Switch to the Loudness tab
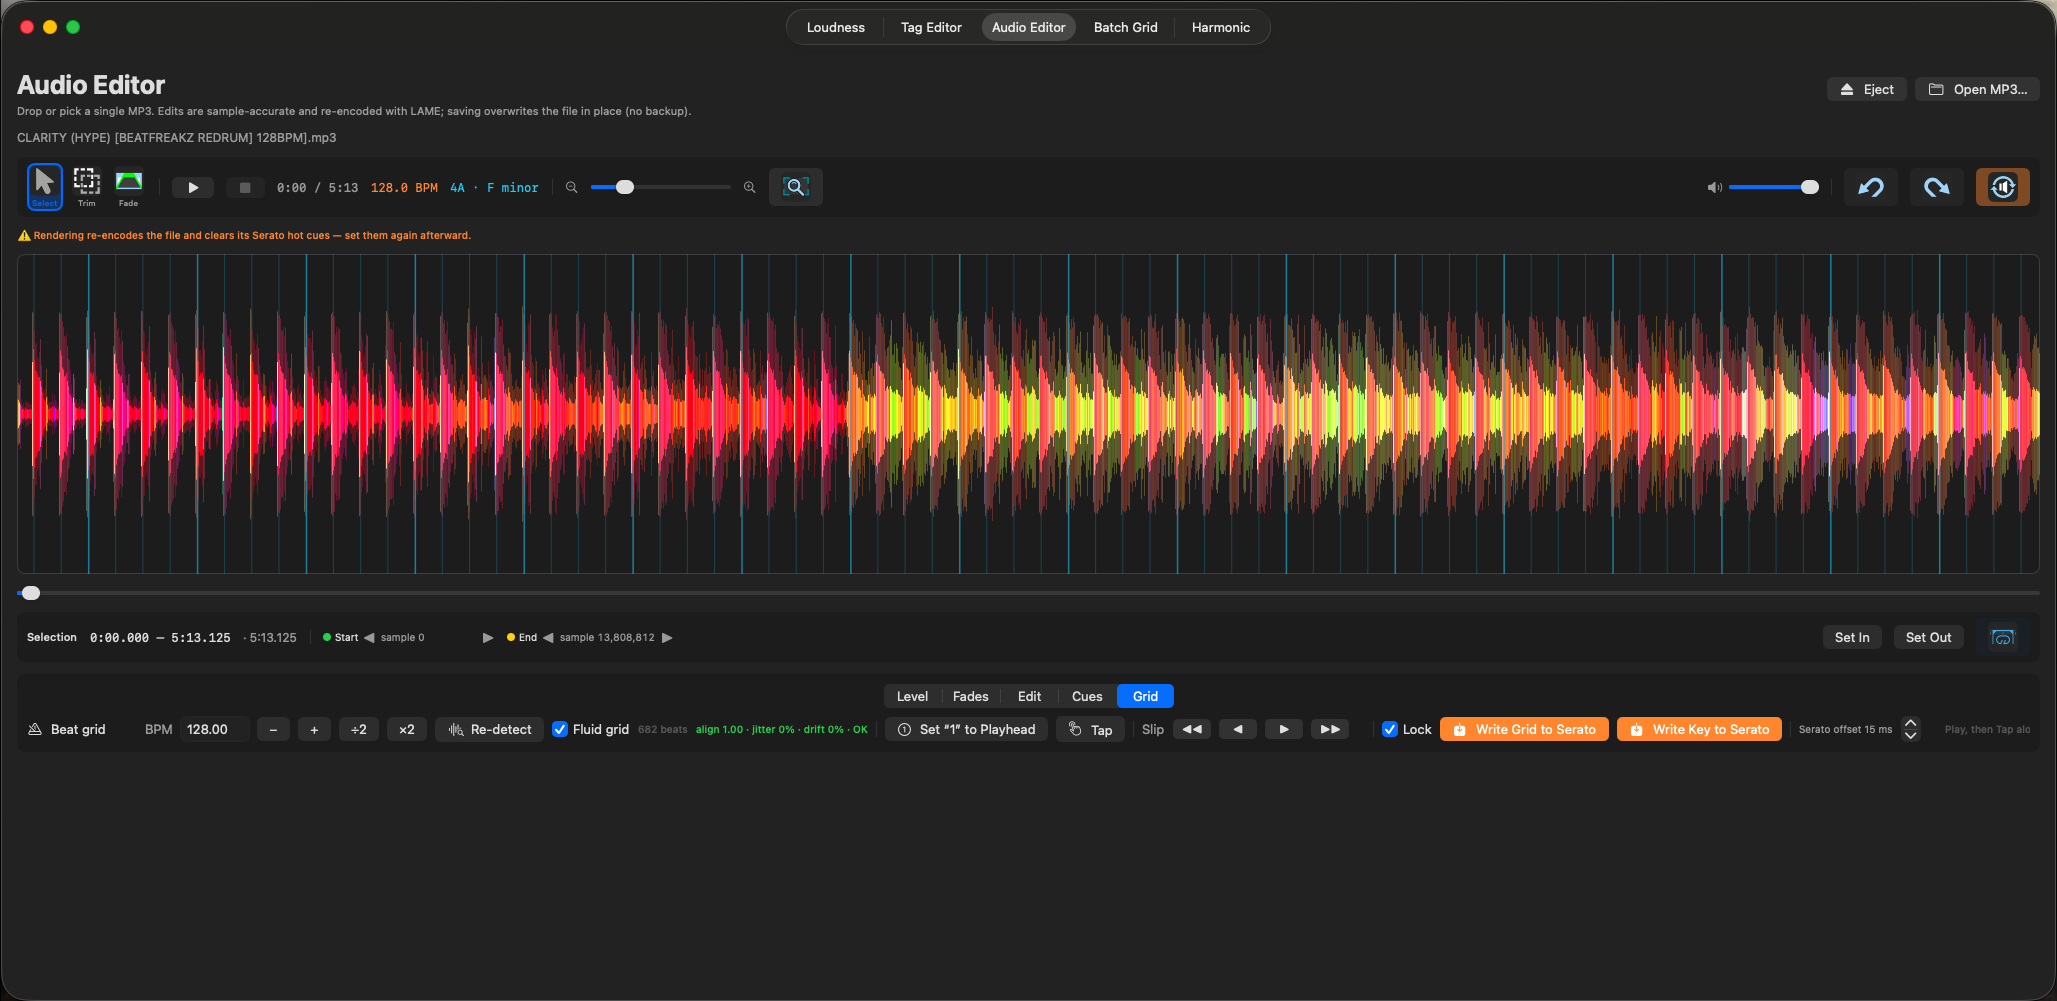2057x1001 pixels. (x=836, y=27)
